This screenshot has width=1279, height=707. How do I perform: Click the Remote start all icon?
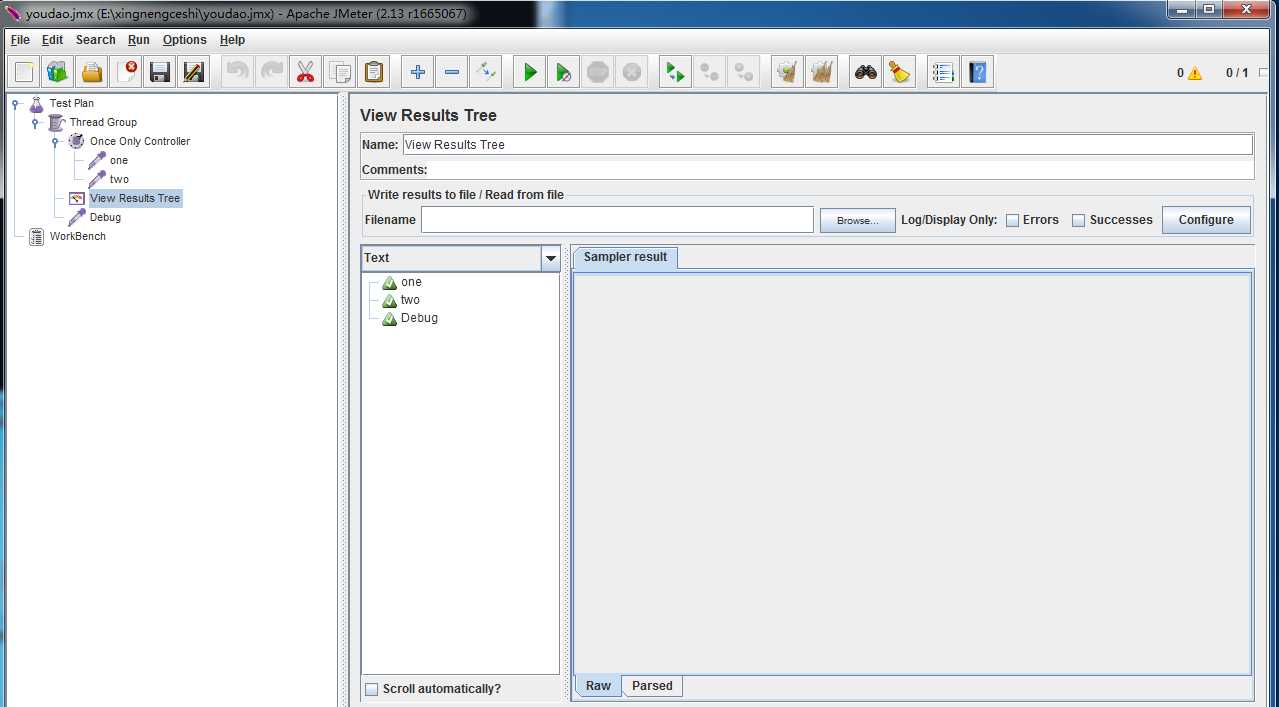tap(676, 72)
